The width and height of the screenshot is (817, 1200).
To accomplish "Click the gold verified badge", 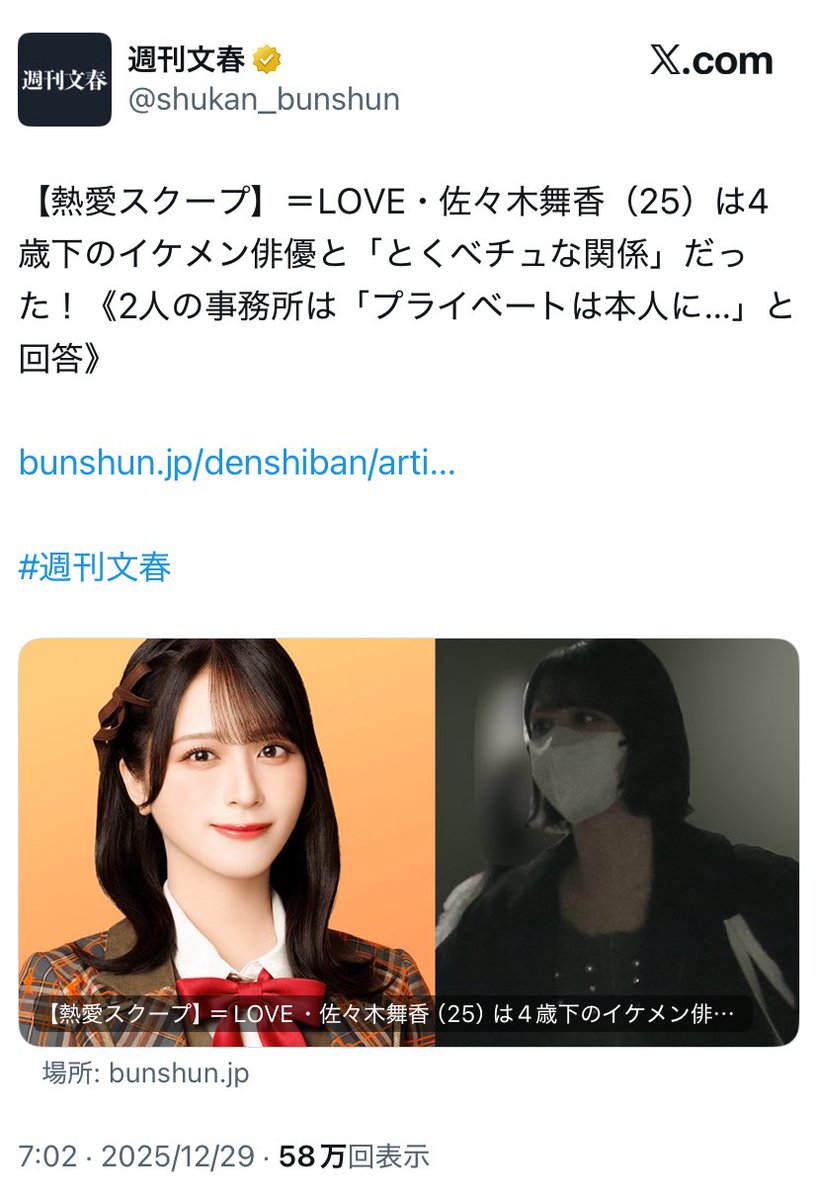I will point(266,61).
